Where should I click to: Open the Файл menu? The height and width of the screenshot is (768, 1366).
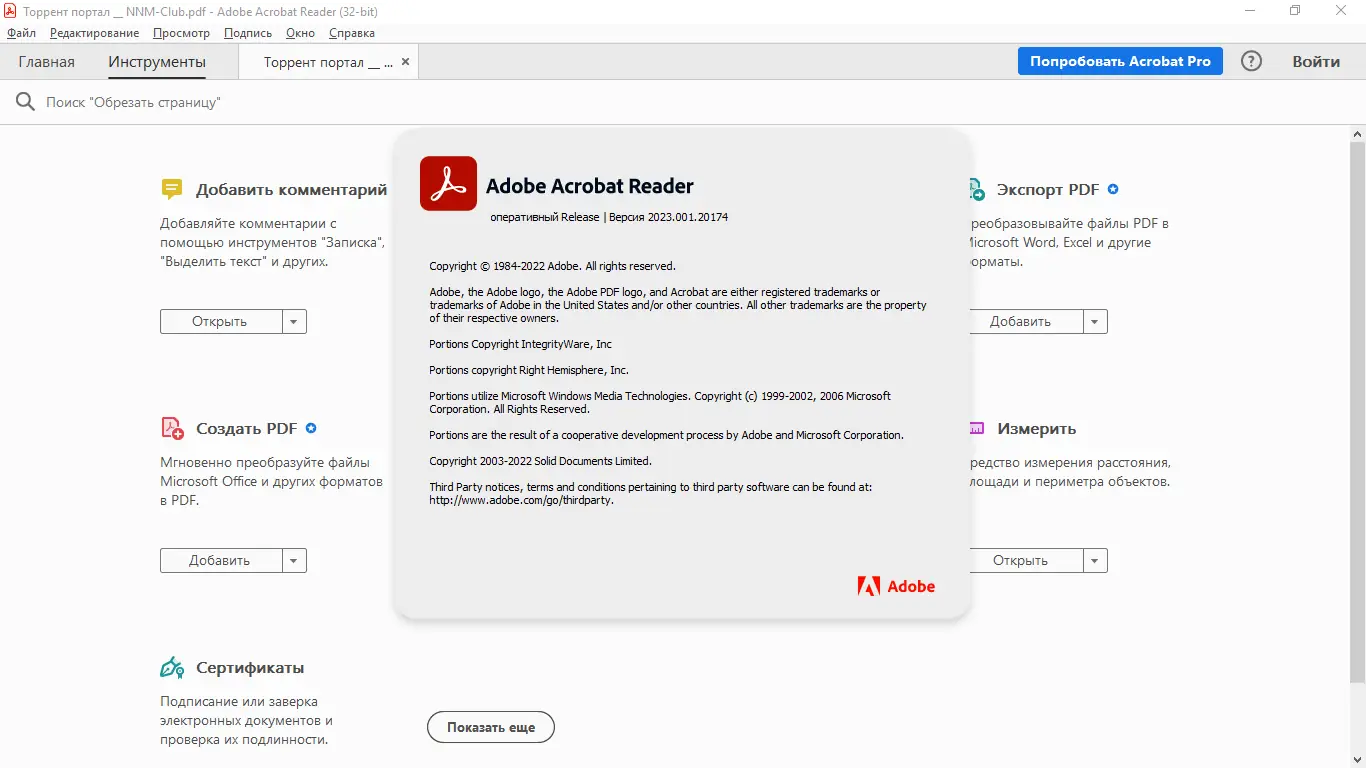point(21,33)
